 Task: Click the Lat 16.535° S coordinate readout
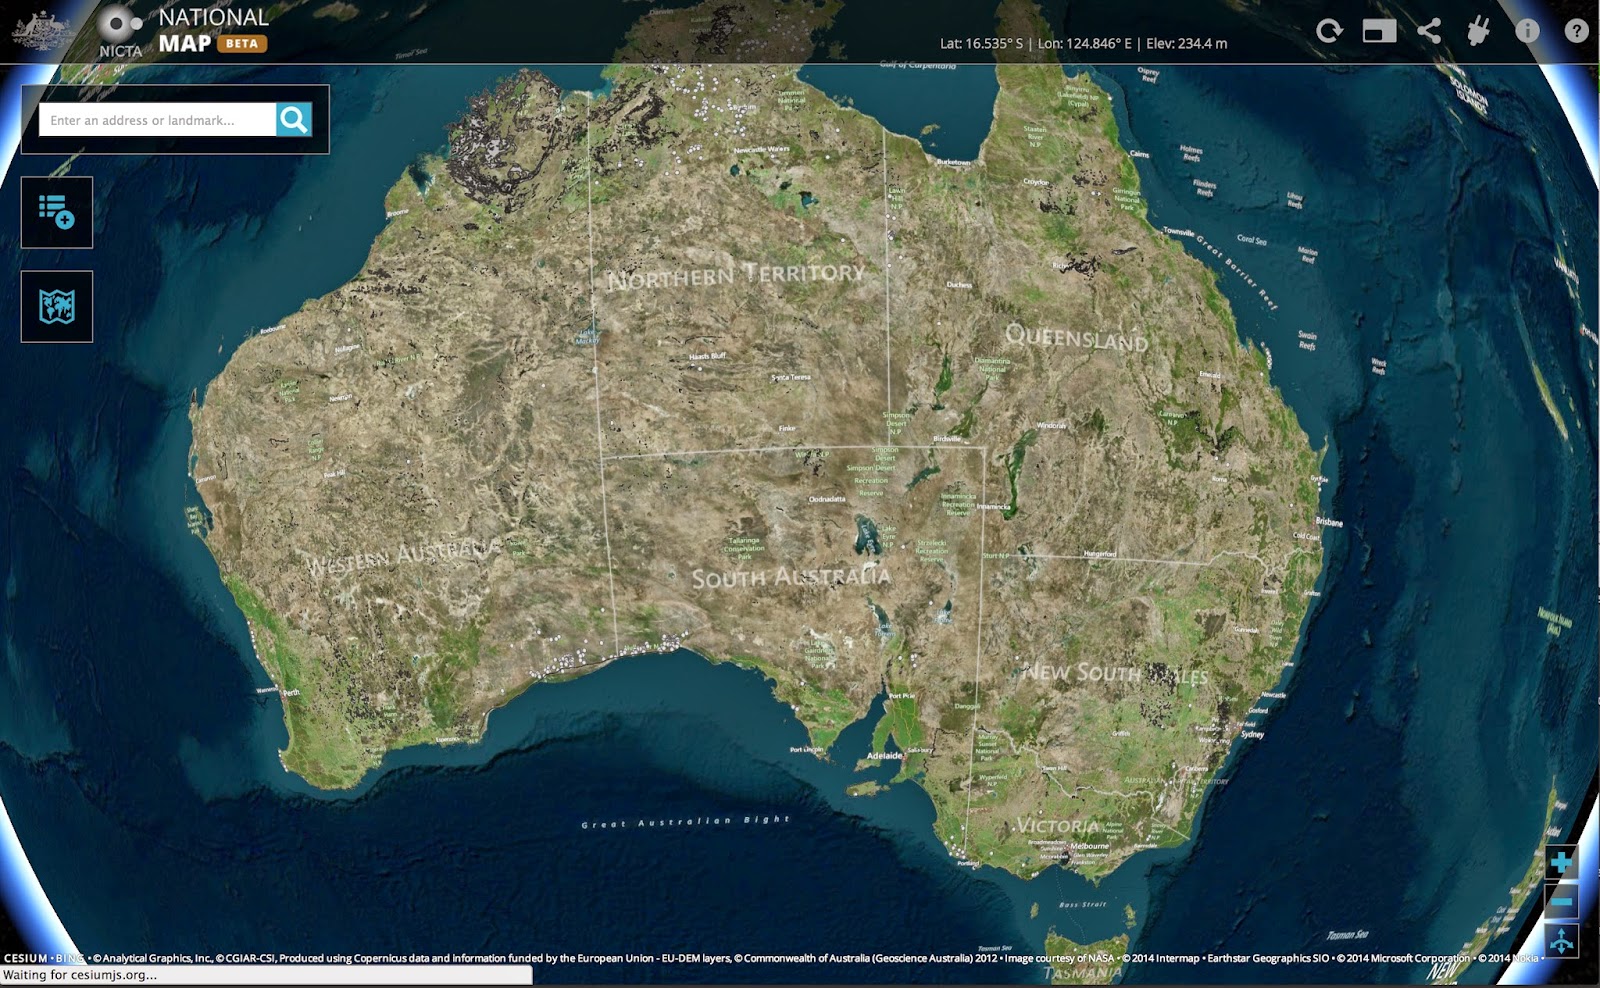click(x=981, y=44)
